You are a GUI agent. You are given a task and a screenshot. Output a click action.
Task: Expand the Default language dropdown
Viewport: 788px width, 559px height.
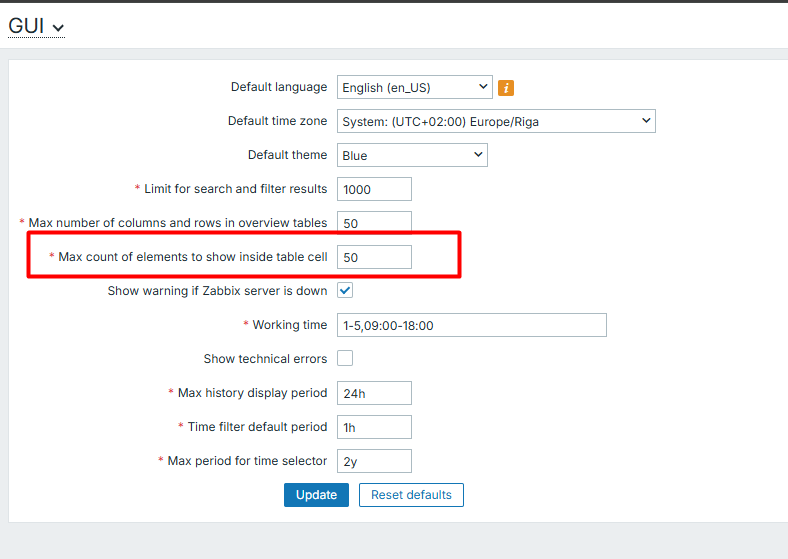point(414,88)
